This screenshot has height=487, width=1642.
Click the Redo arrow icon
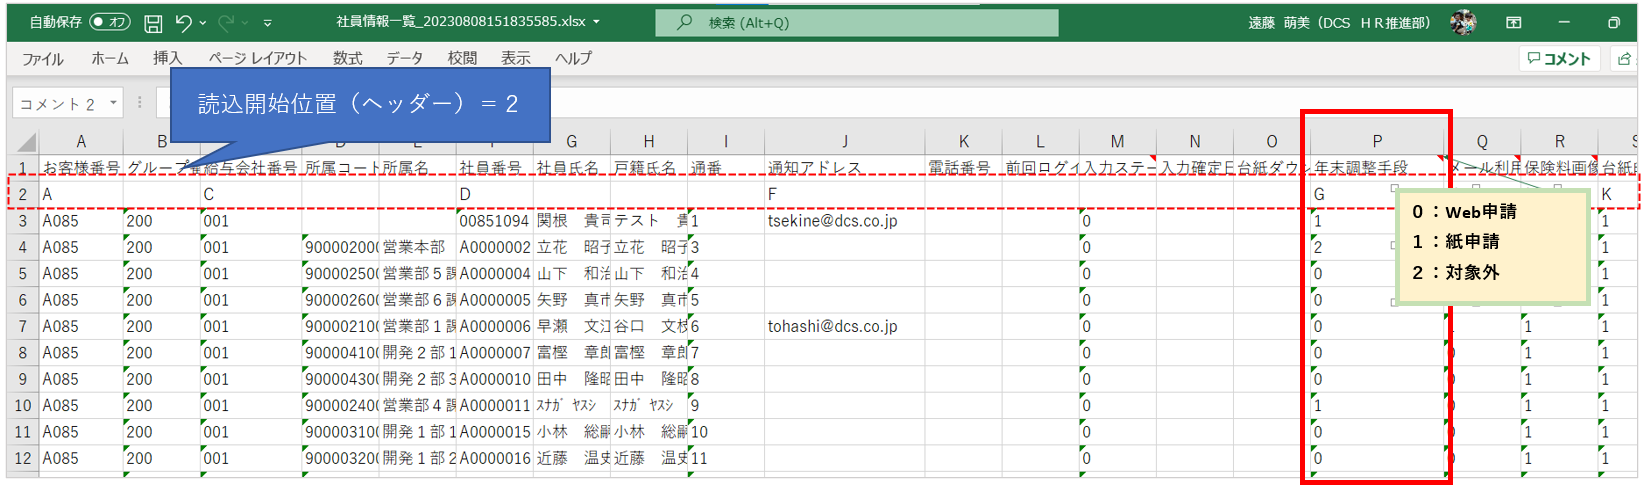click(x=226, y=22)
